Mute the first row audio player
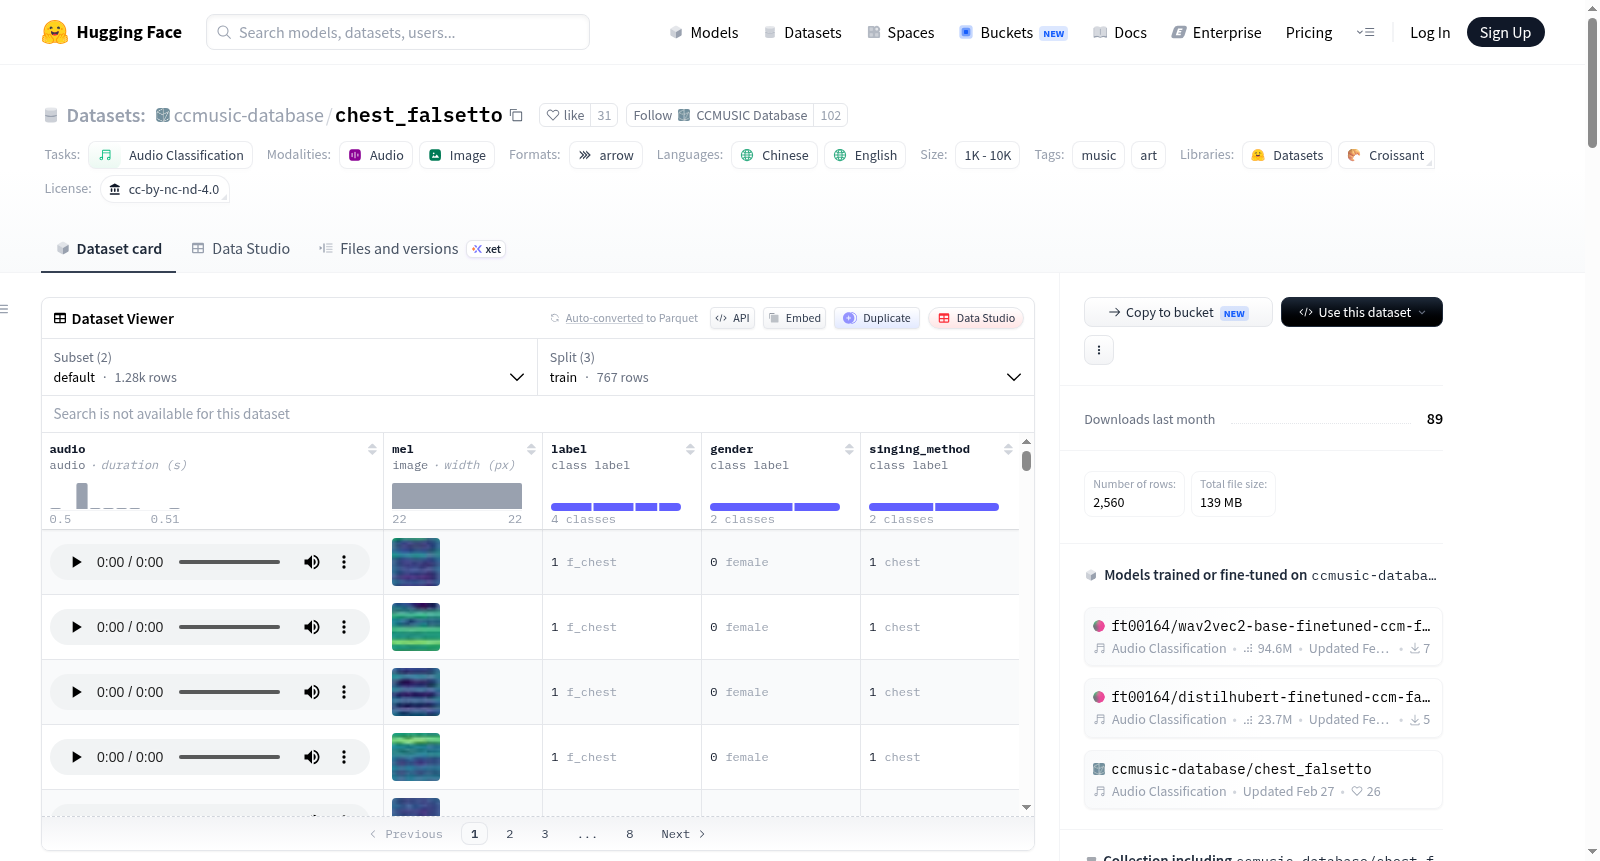The height and width of the screenshot is (861, 1600). pyautogui.click(x=312, y=562)
